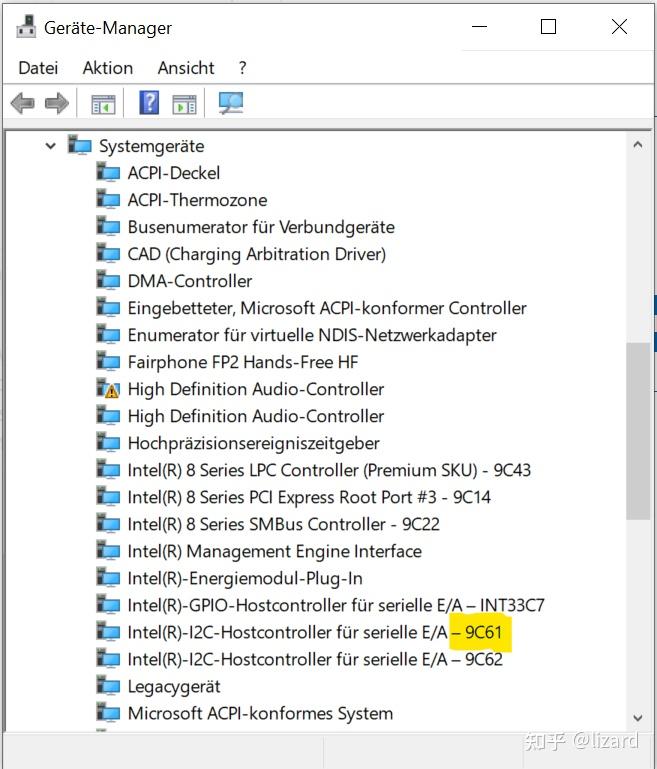Click the scrollbar down arrow
This screenshot has height=769, width=657.
pos(638,718)
